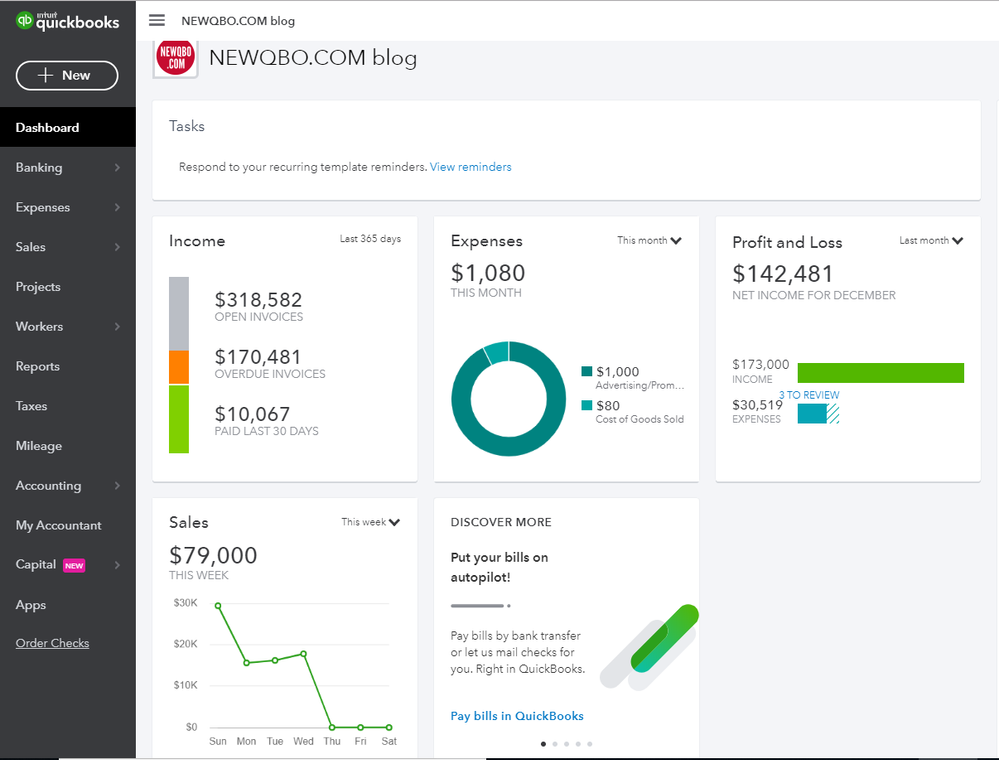Open the Order Checks link
The height and width of the screenshot is (760, 999).
pyautogui.click(x=52, y=643)
